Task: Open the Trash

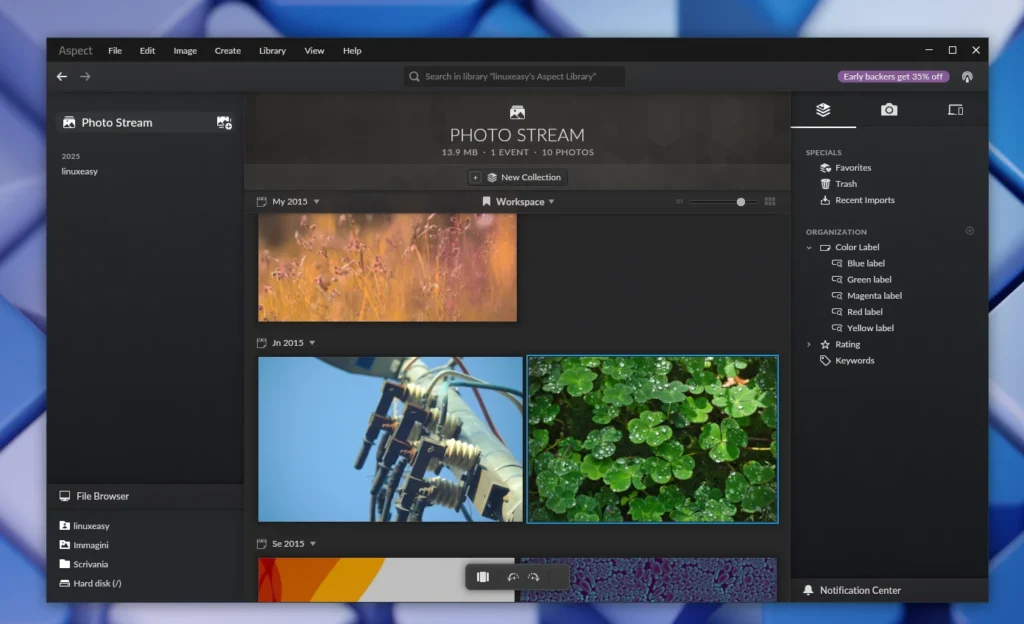Action: coord(845,183)
